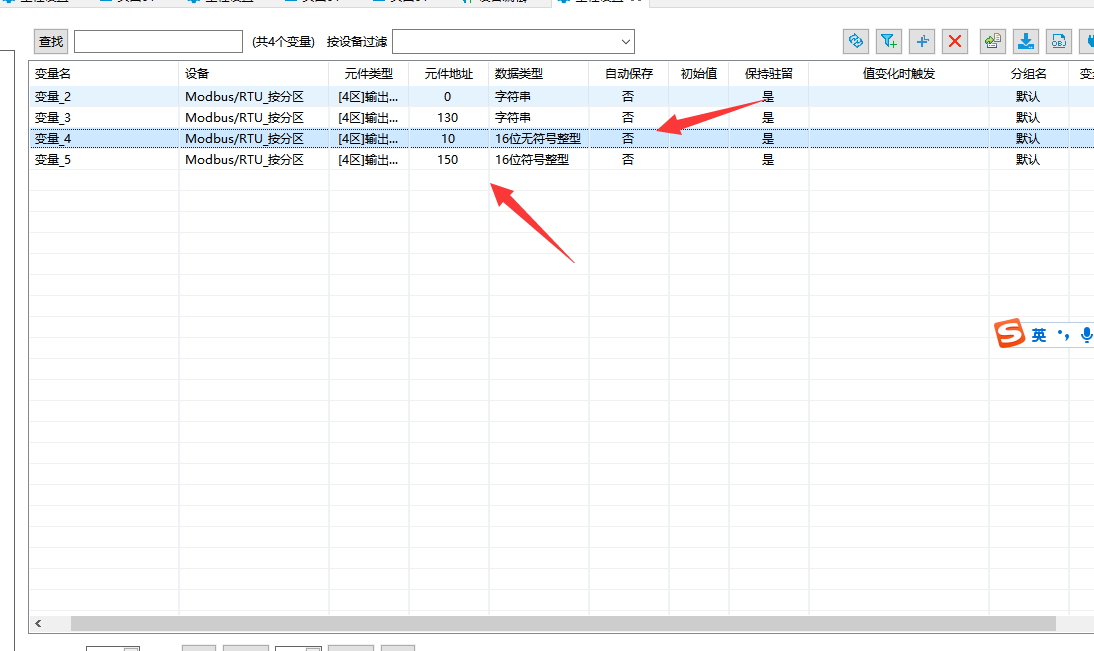Select the 变量_4 row name cell

point(103,139)
